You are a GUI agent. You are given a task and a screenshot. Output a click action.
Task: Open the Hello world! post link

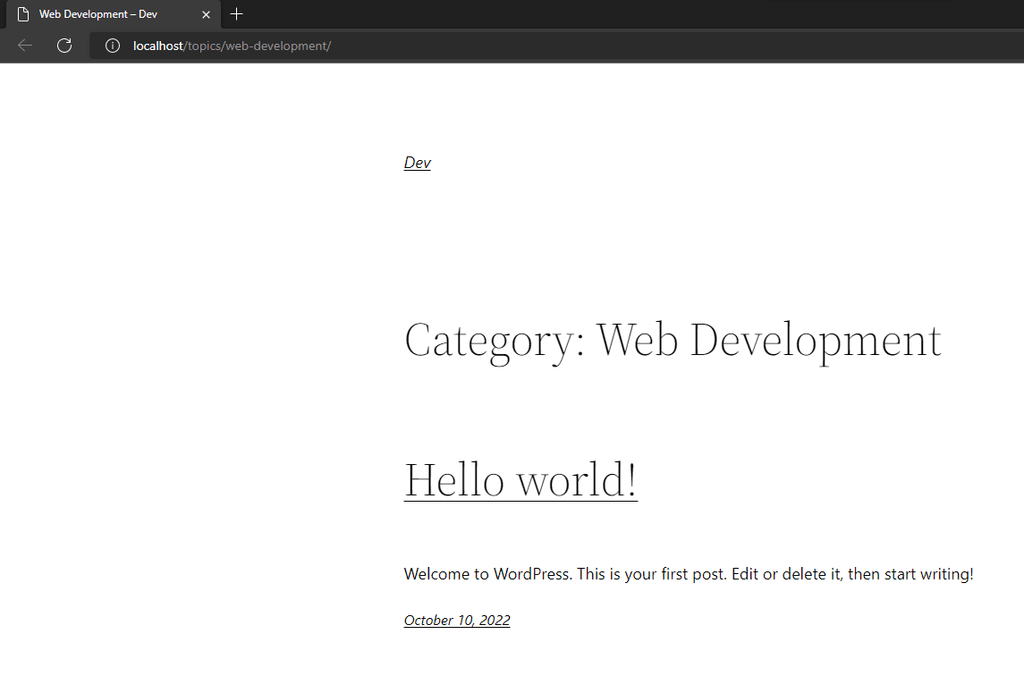tap(520, 479)
